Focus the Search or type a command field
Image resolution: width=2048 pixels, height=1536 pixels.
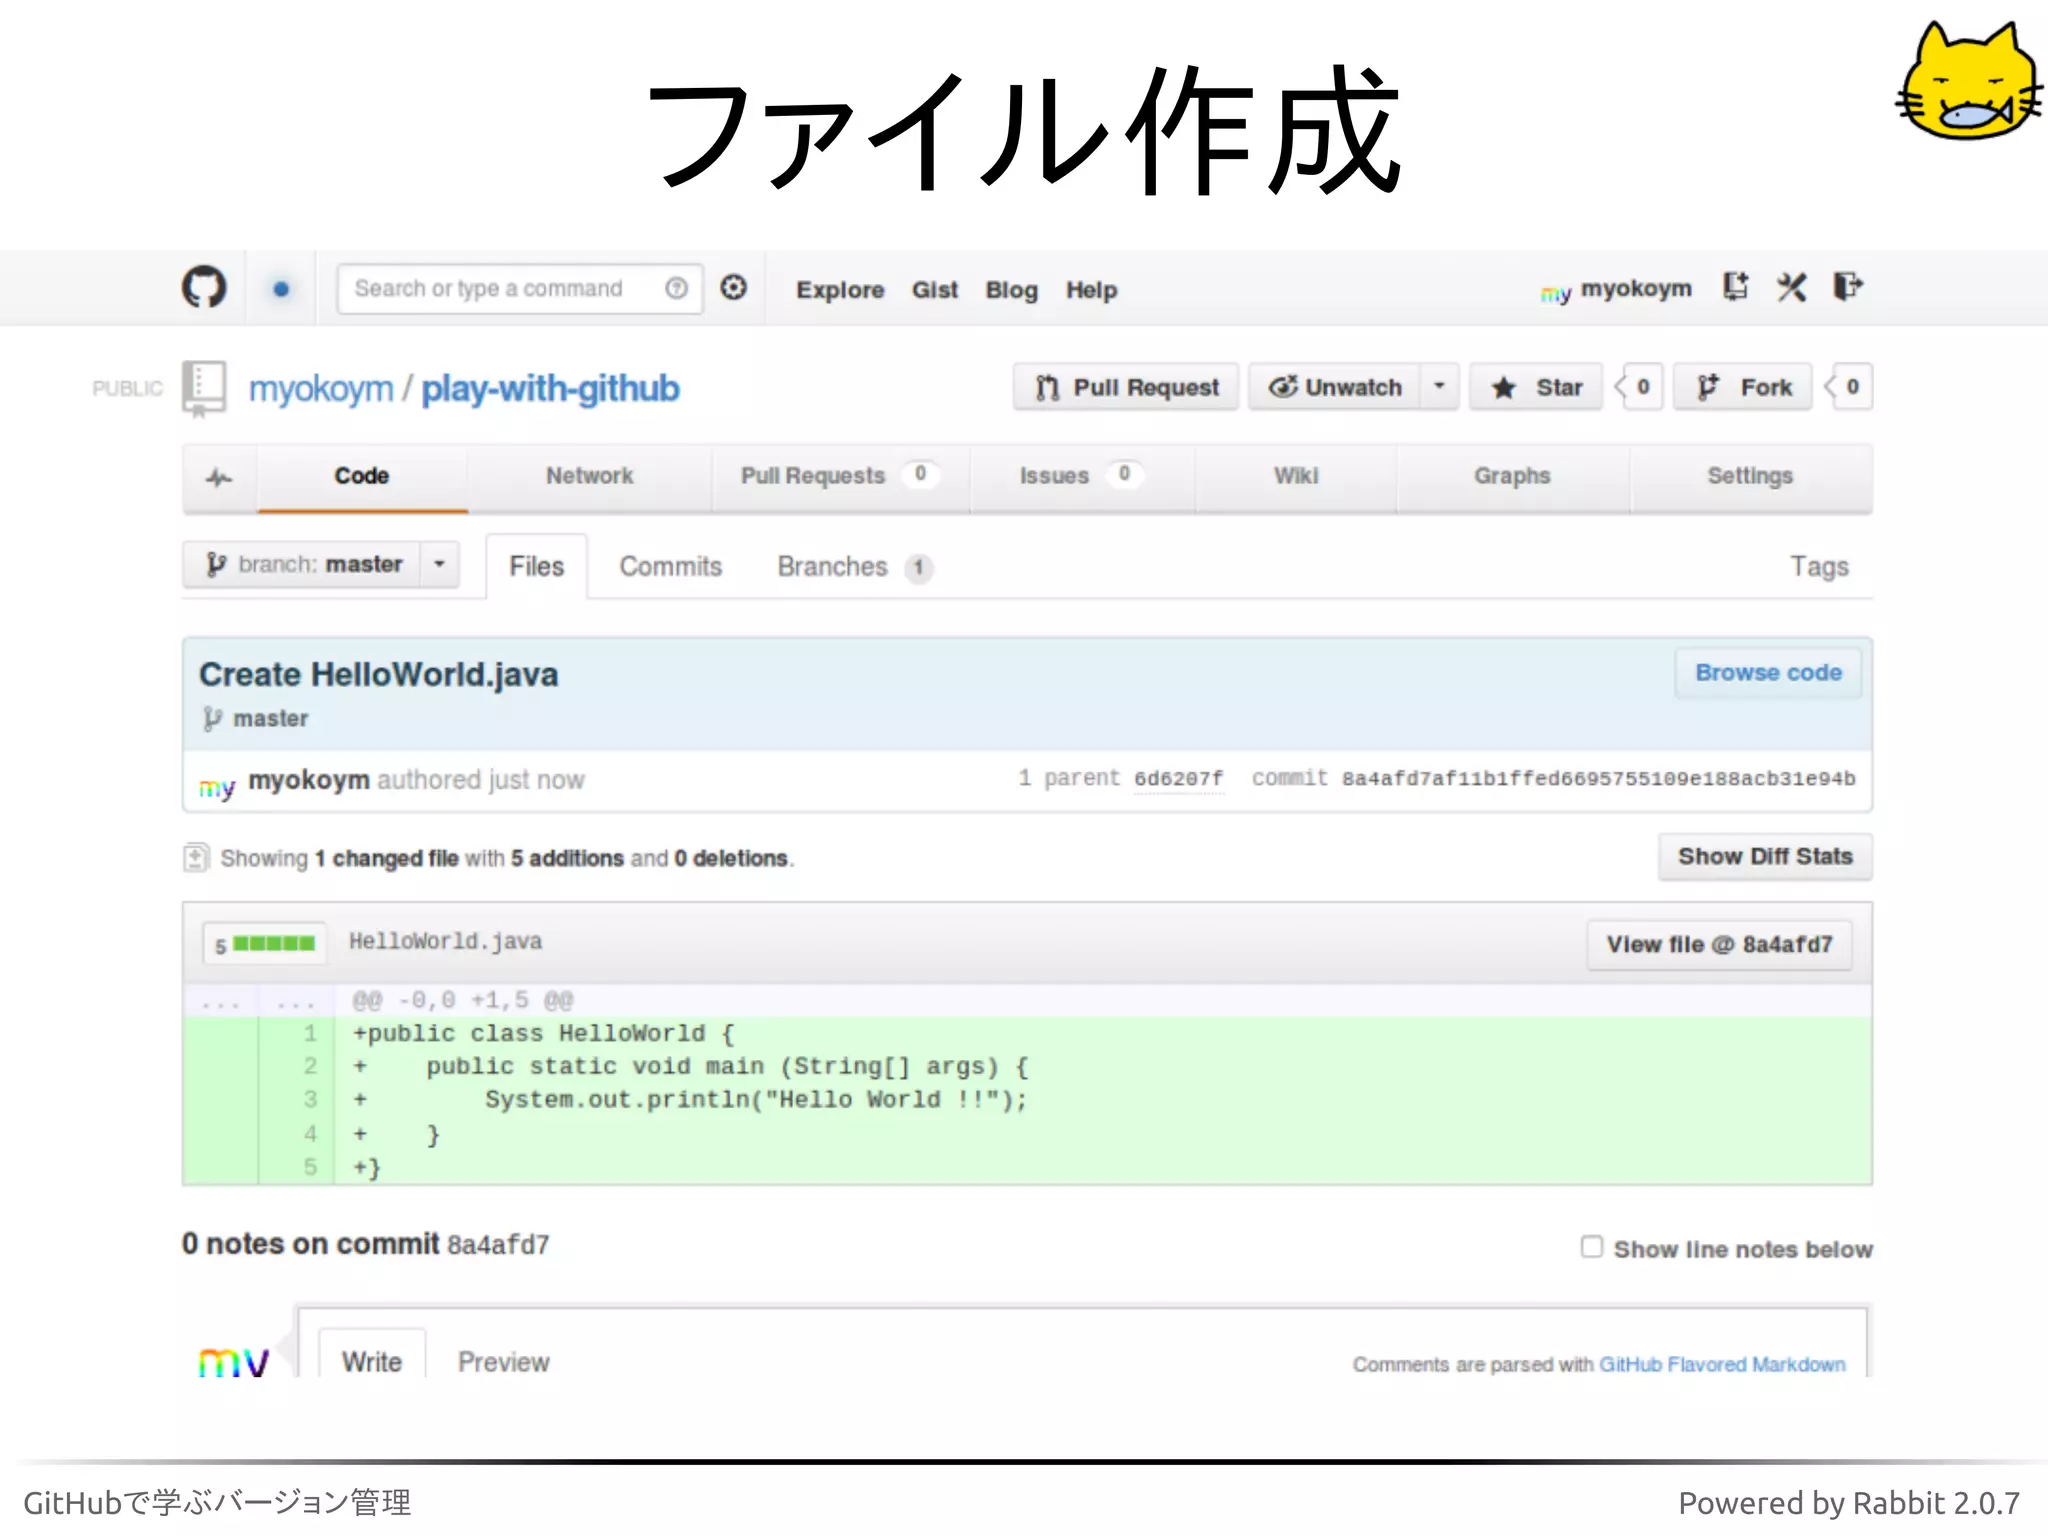pyautogui.click(x=519, y=289)
